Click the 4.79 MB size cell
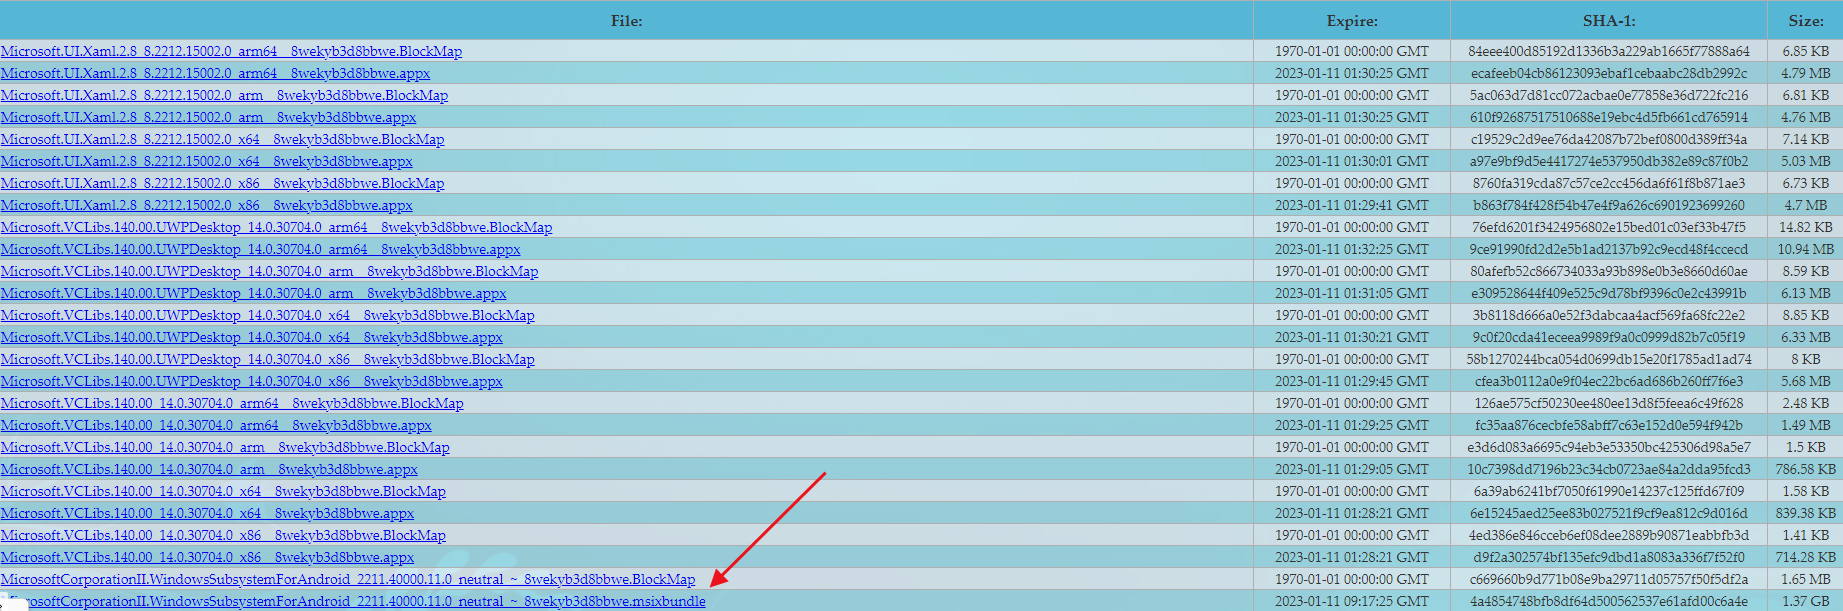The image size is (1843, 611). pos(1806,73)
